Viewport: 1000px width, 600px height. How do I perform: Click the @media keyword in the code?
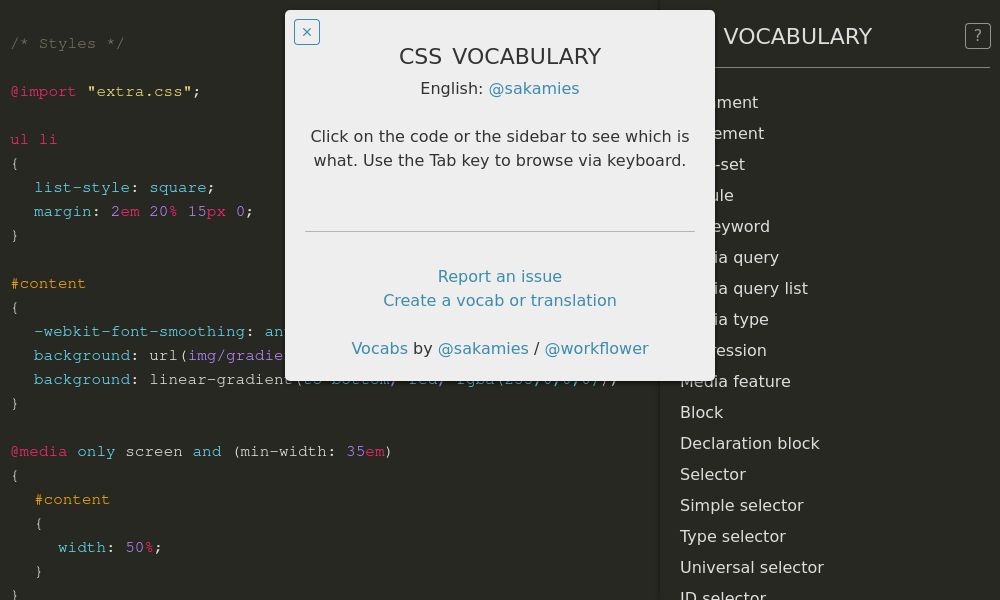click(39, 451)
